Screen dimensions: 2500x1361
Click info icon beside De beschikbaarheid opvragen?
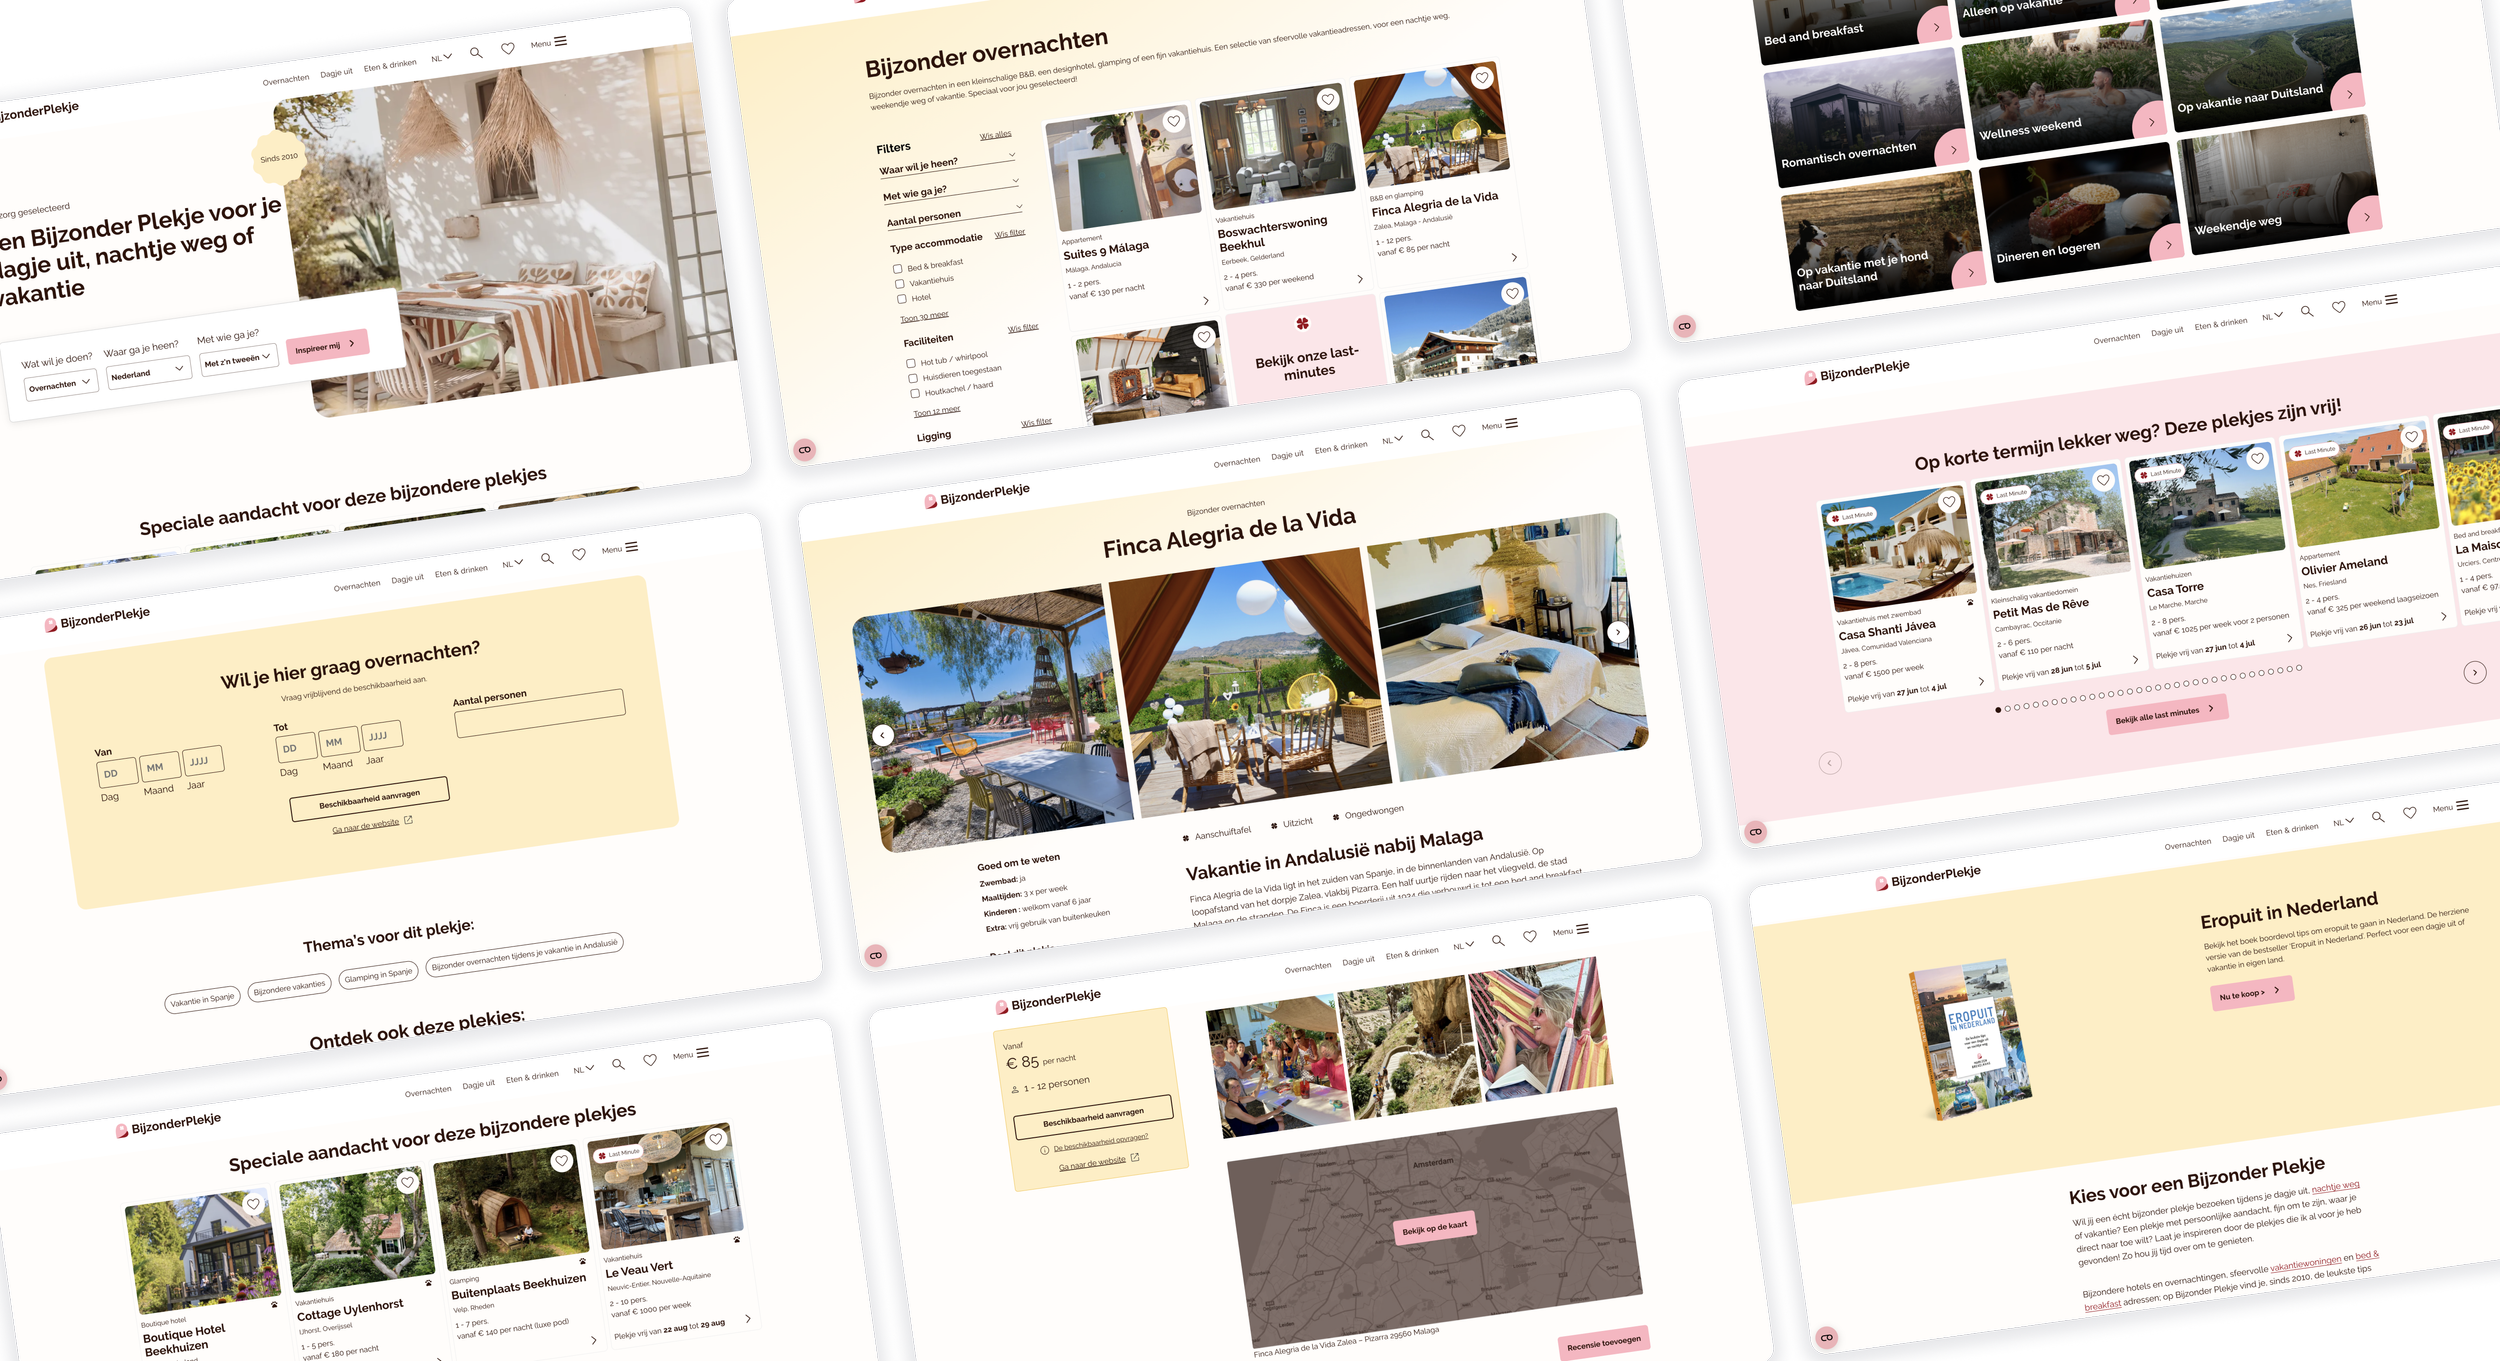(x=1045, y=1150)
